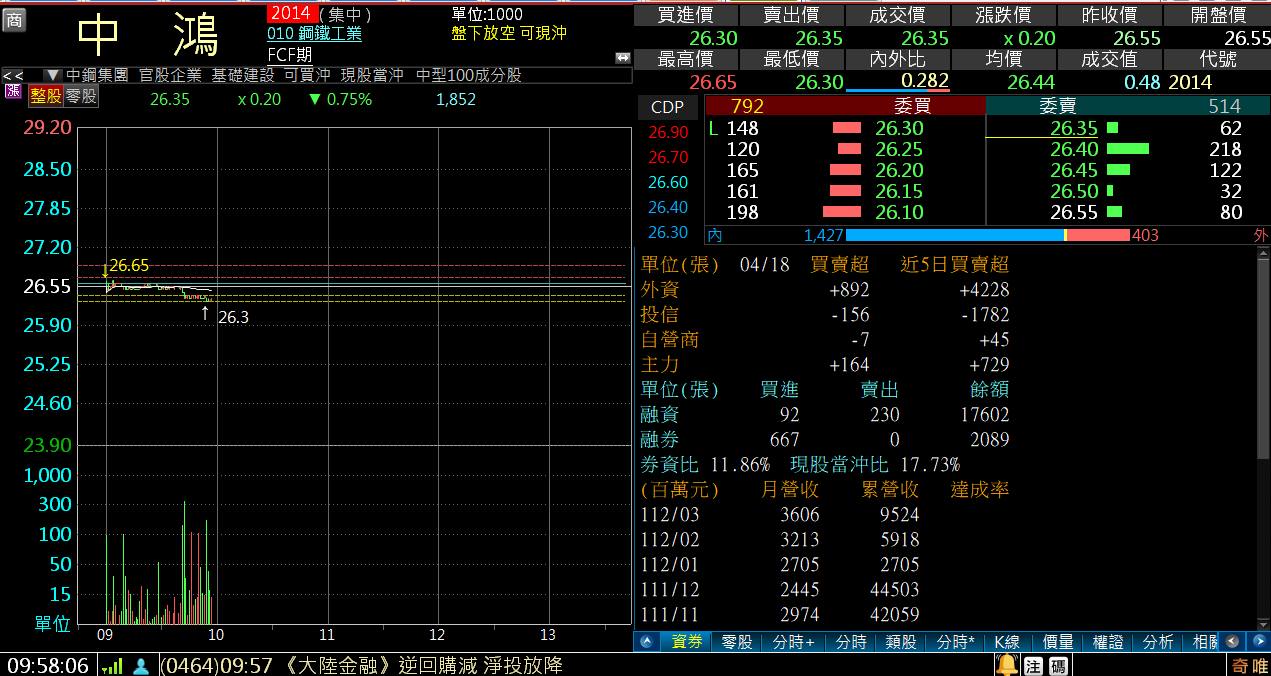Toggle 整股 whole-share mode
Screen dimensions: 1271x676
45,96
